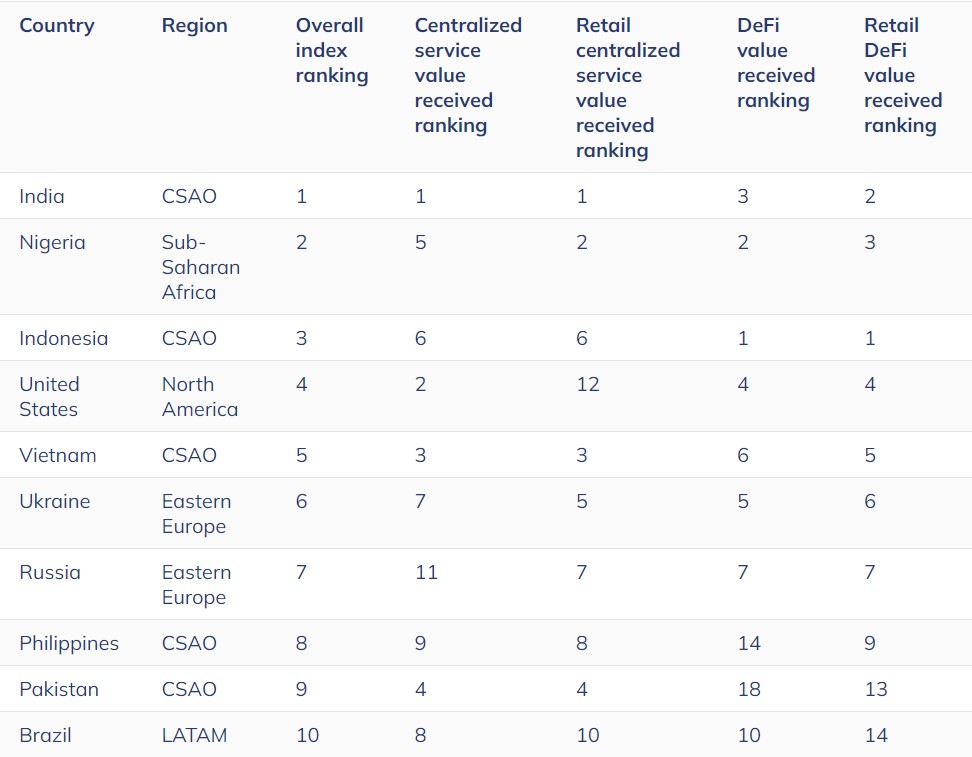Click the Brazil country cell
This screenshot has width=972, height=757.
point(45,735)
